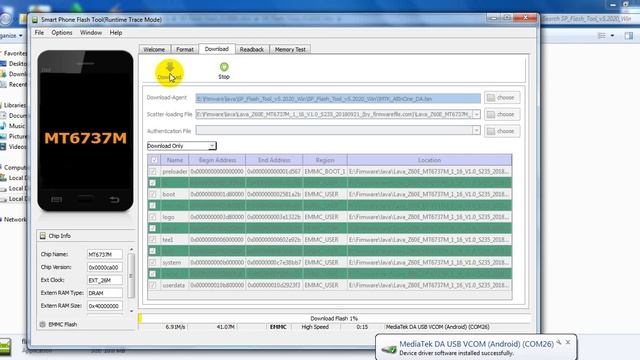
Task: Click the Extern RAM Size field 0x40000000
Action: tap(104, 306)
